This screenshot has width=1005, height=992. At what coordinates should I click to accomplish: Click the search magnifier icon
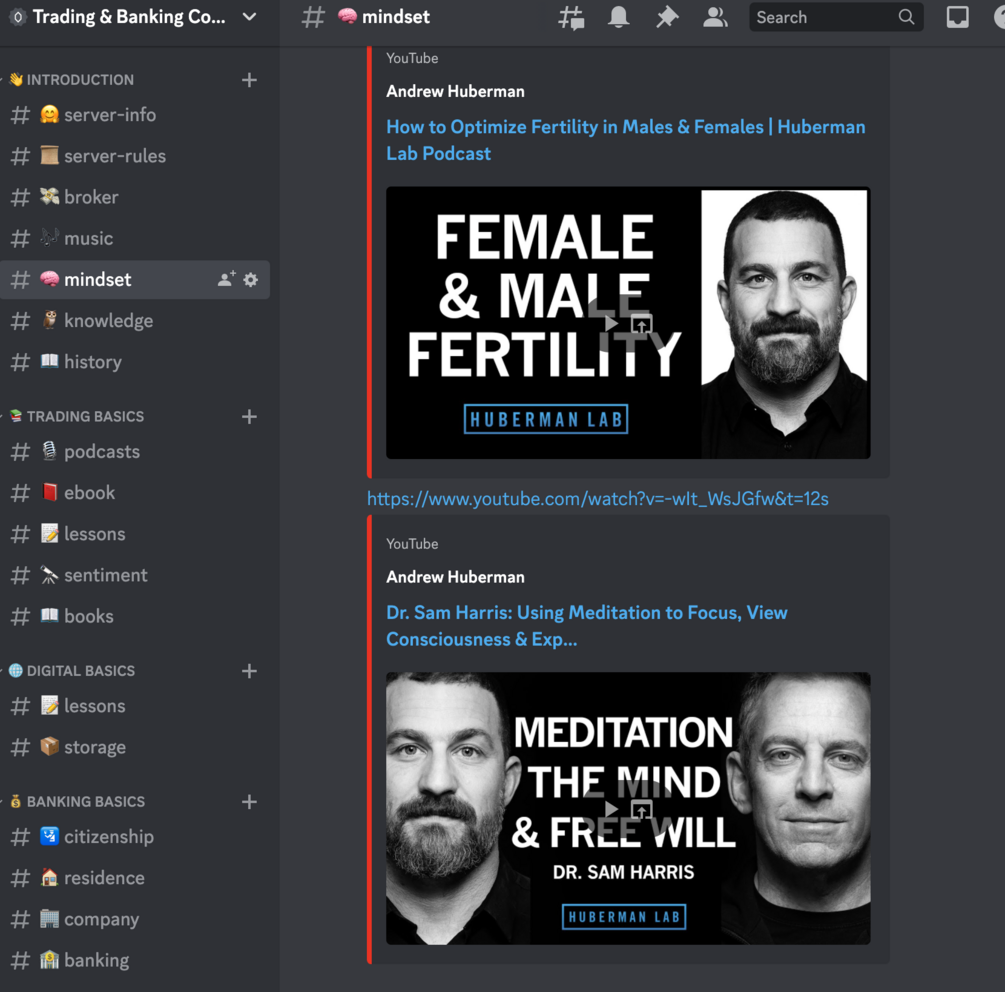[906, 17]
